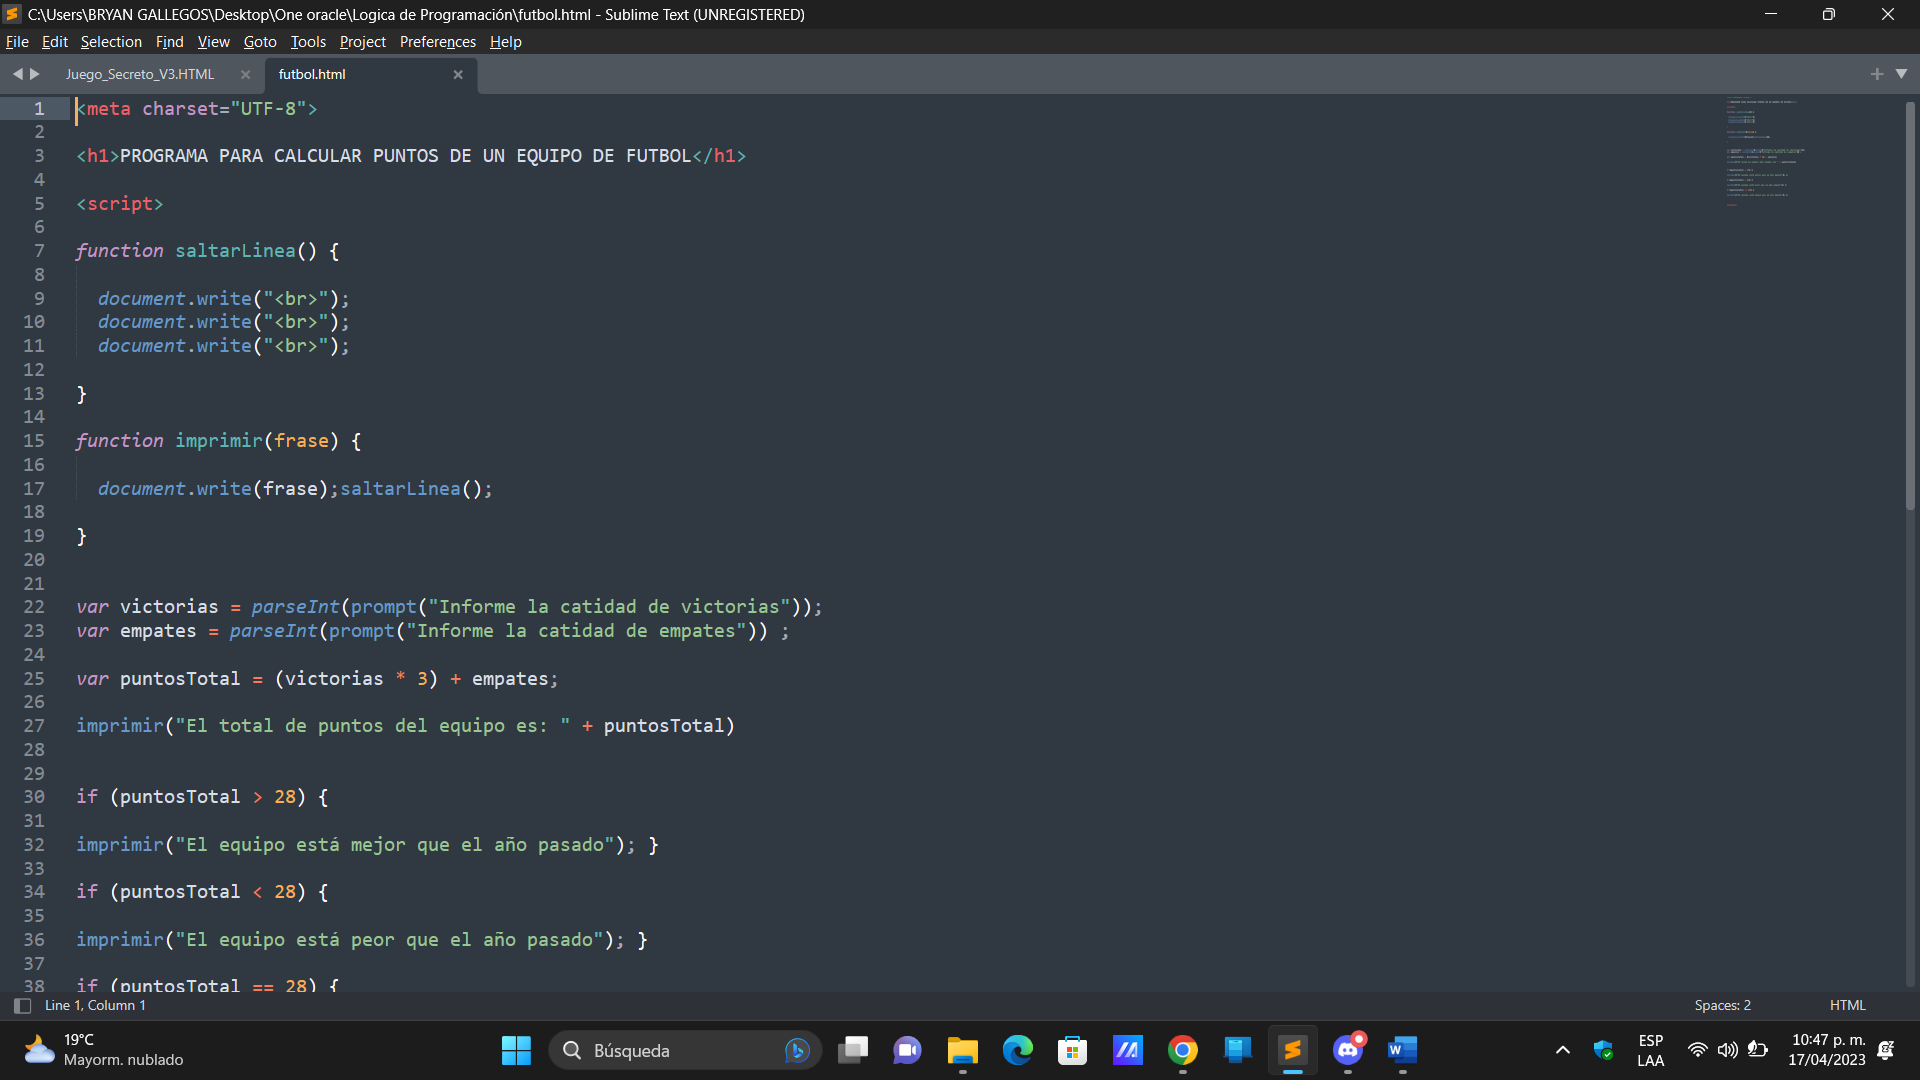This screenshot has height=1080, width=1920.
Task: Expand the open tabs dropdown arrow
Action: click(1902, 74)
